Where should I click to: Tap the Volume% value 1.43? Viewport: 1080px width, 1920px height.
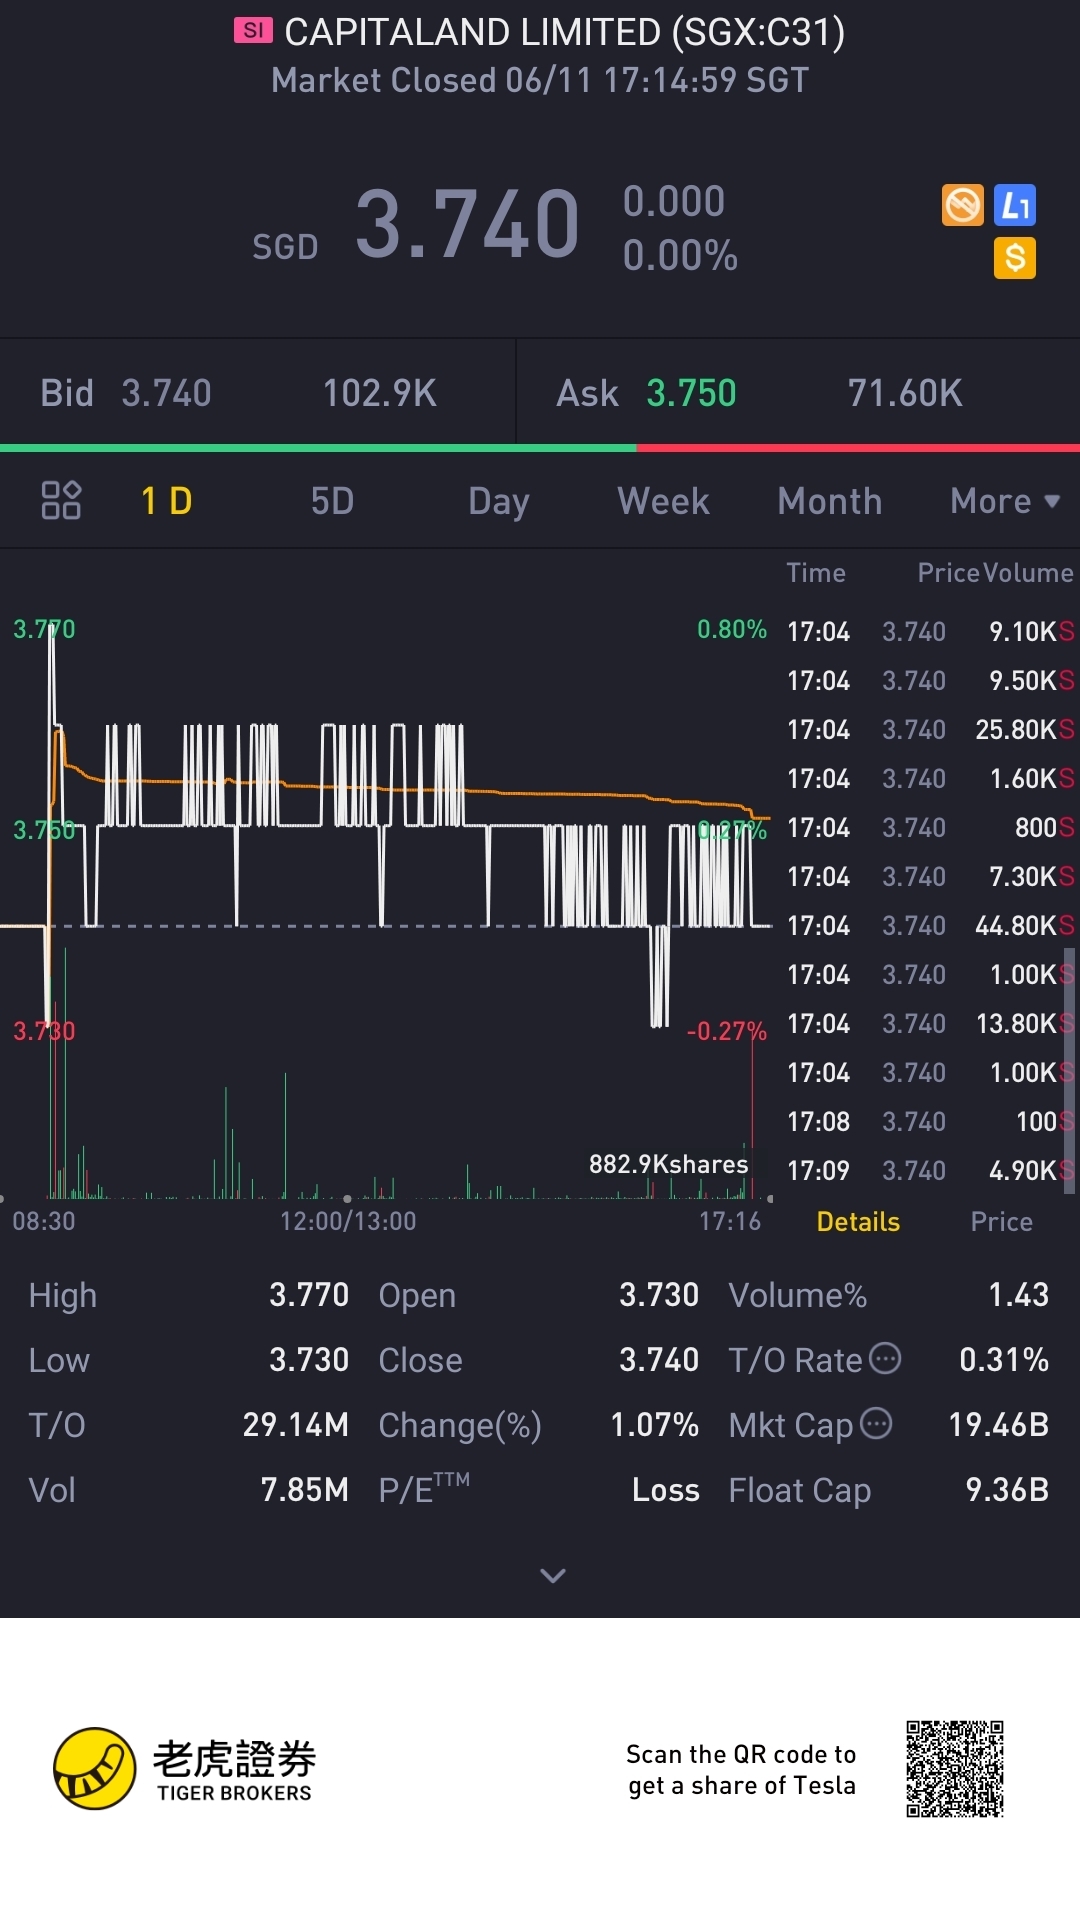coord(1019,1295)
